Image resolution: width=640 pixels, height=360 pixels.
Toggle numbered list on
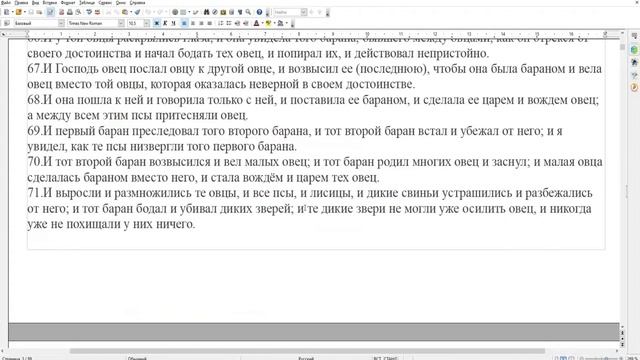point(220,23)
